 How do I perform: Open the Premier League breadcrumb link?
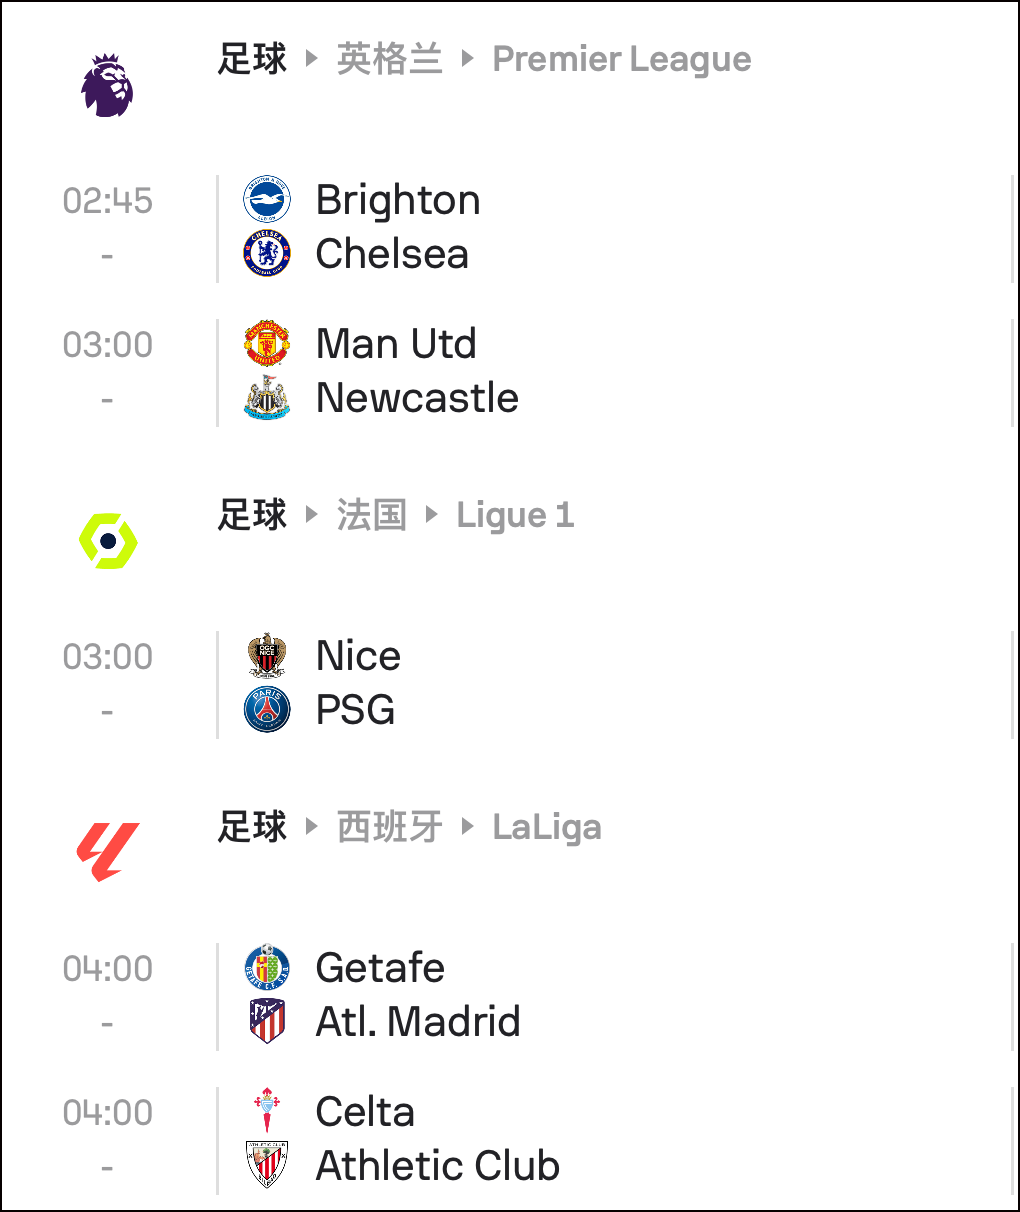(622, 59)
